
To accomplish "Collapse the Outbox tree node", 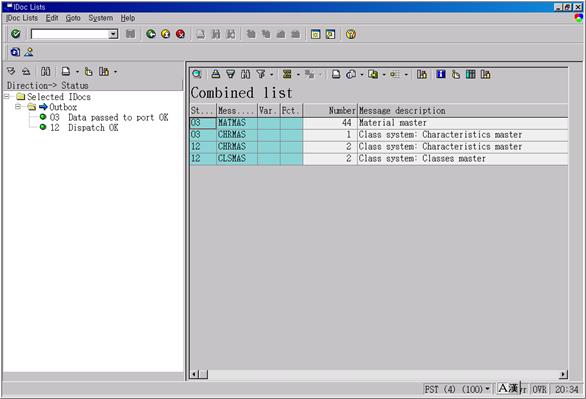I will point(18,107).
